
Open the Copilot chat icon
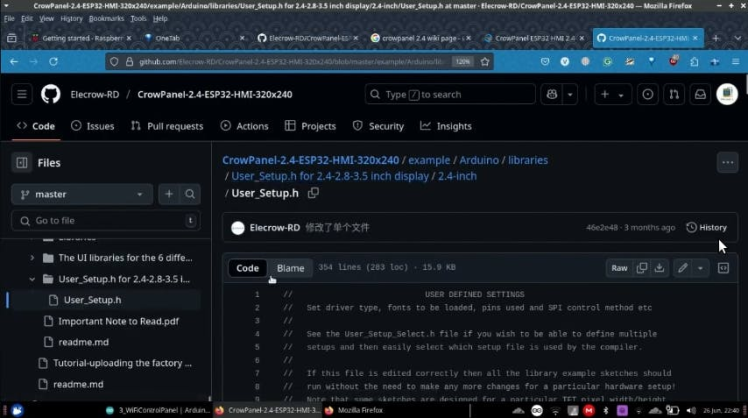click(552, 94)
